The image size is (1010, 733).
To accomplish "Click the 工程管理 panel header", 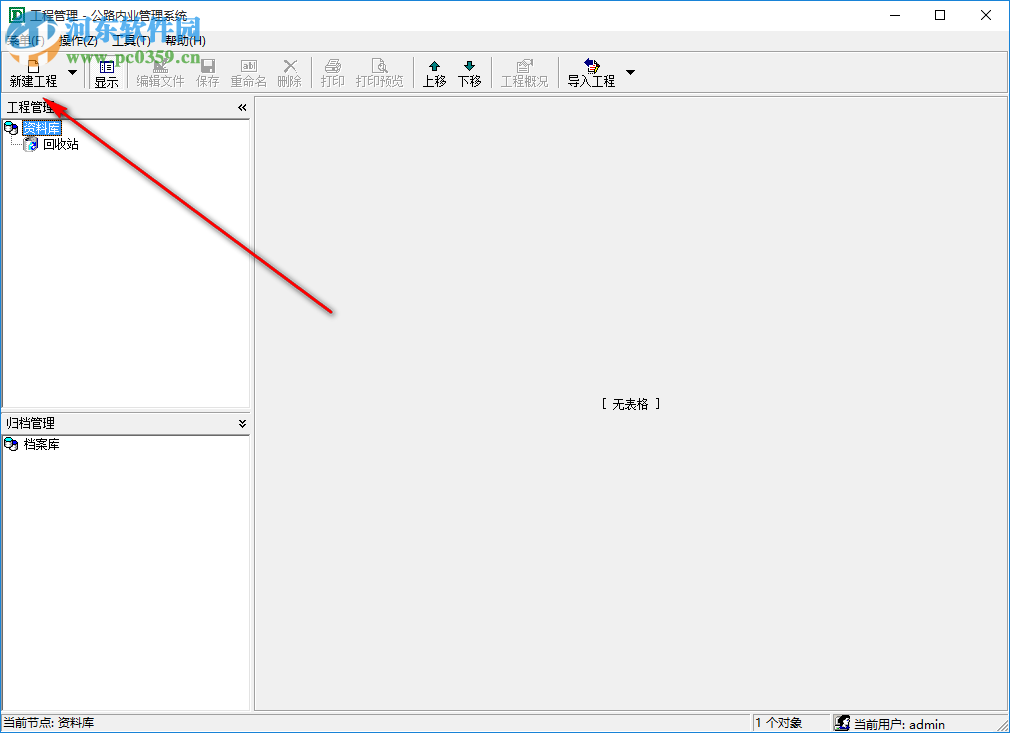I will (126, 108).
